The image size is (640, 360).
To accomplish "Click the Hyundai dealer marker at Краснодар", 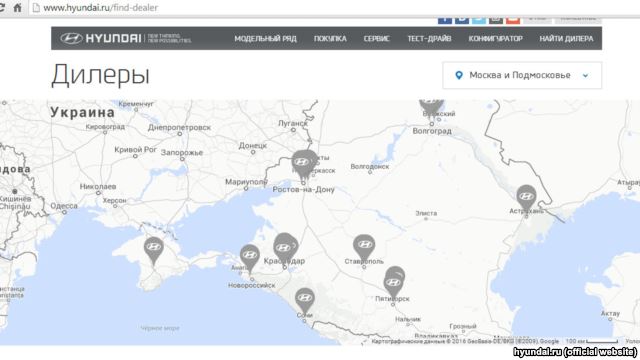I will pos(284,247).
